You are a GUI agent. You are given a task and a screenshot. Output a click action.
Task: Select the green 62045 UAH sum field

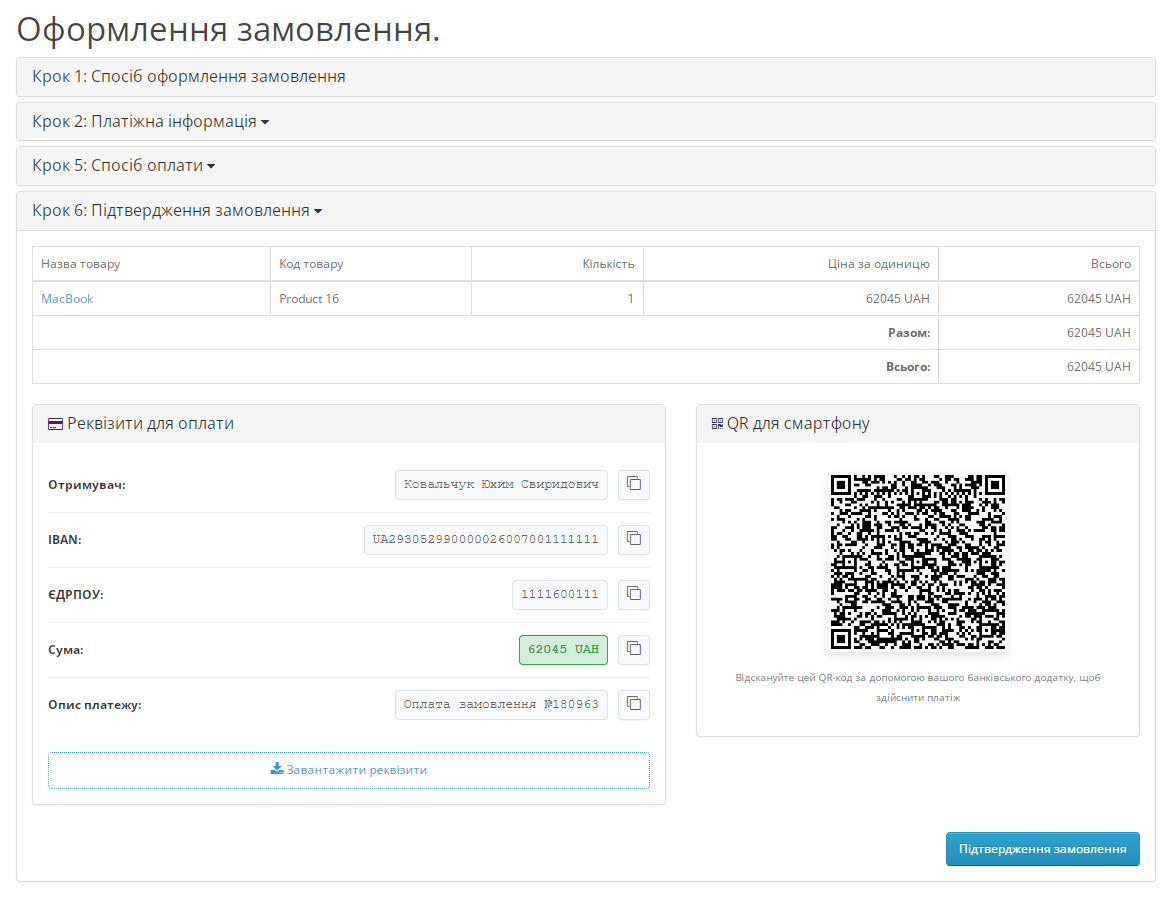click(563, 649)
